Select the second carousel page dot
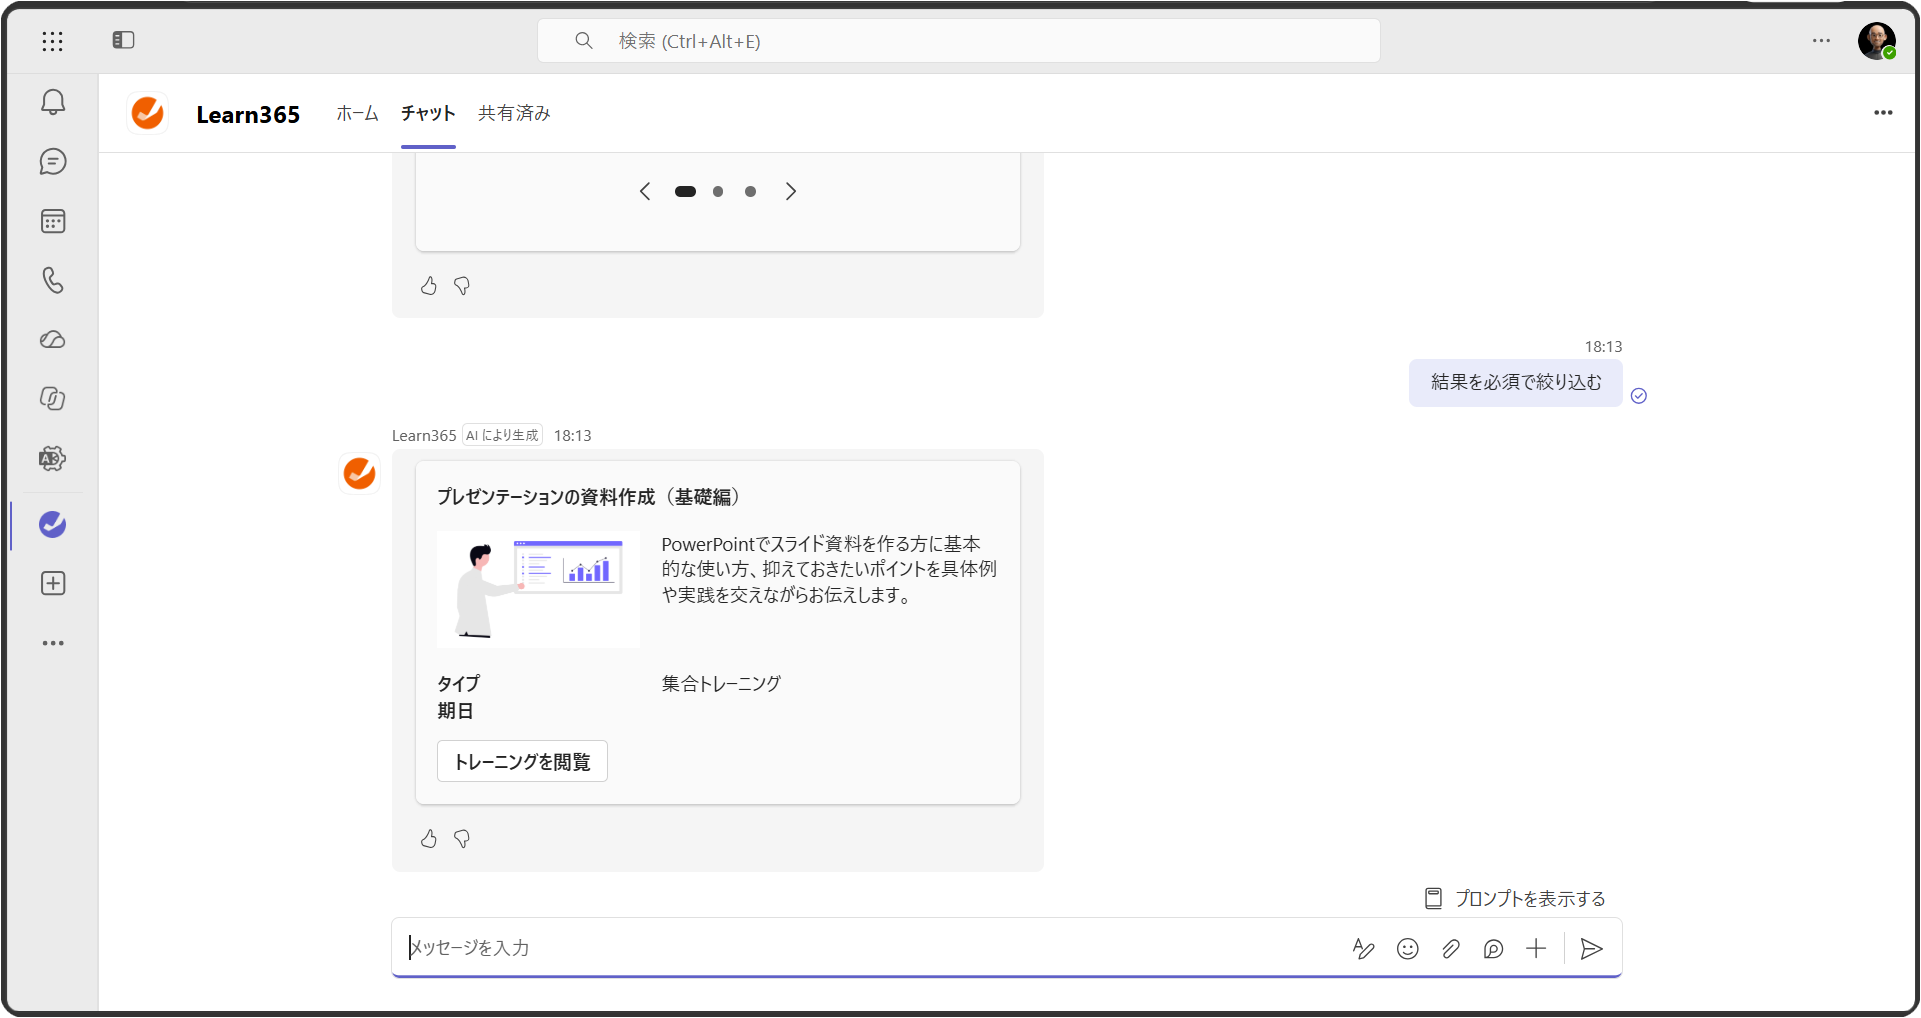This screenshot has width=1921, height=1018. click(718, 191)
